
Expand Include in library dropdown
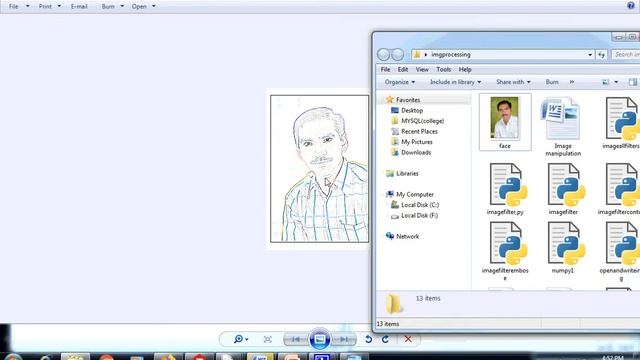pyautogui.click(x=456, y=82)
